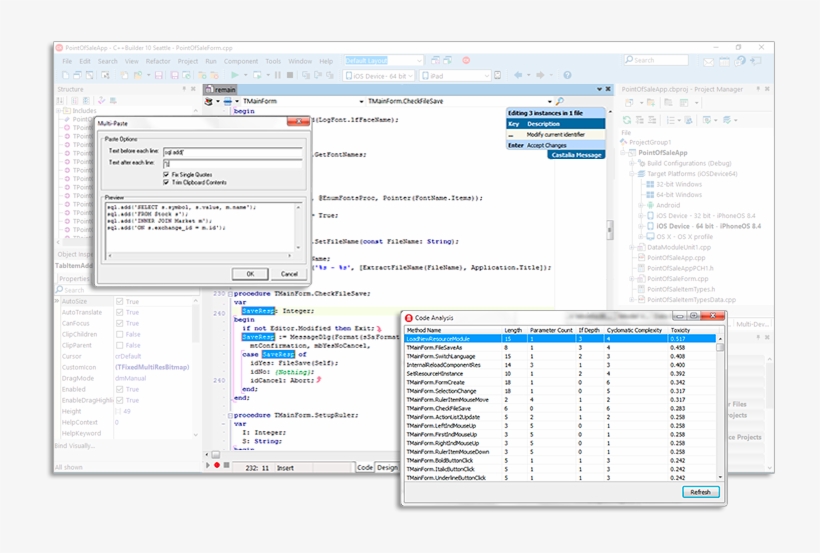This screenshot has width=820, height=553.
Task: Click the blue Help question-mark toolbar icon
Action: [x=567, y=75]
